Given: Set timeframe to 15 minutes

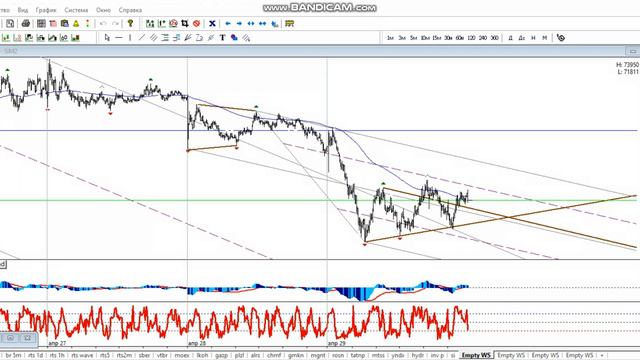Looking at the screenshot, I should coord(437,38).
